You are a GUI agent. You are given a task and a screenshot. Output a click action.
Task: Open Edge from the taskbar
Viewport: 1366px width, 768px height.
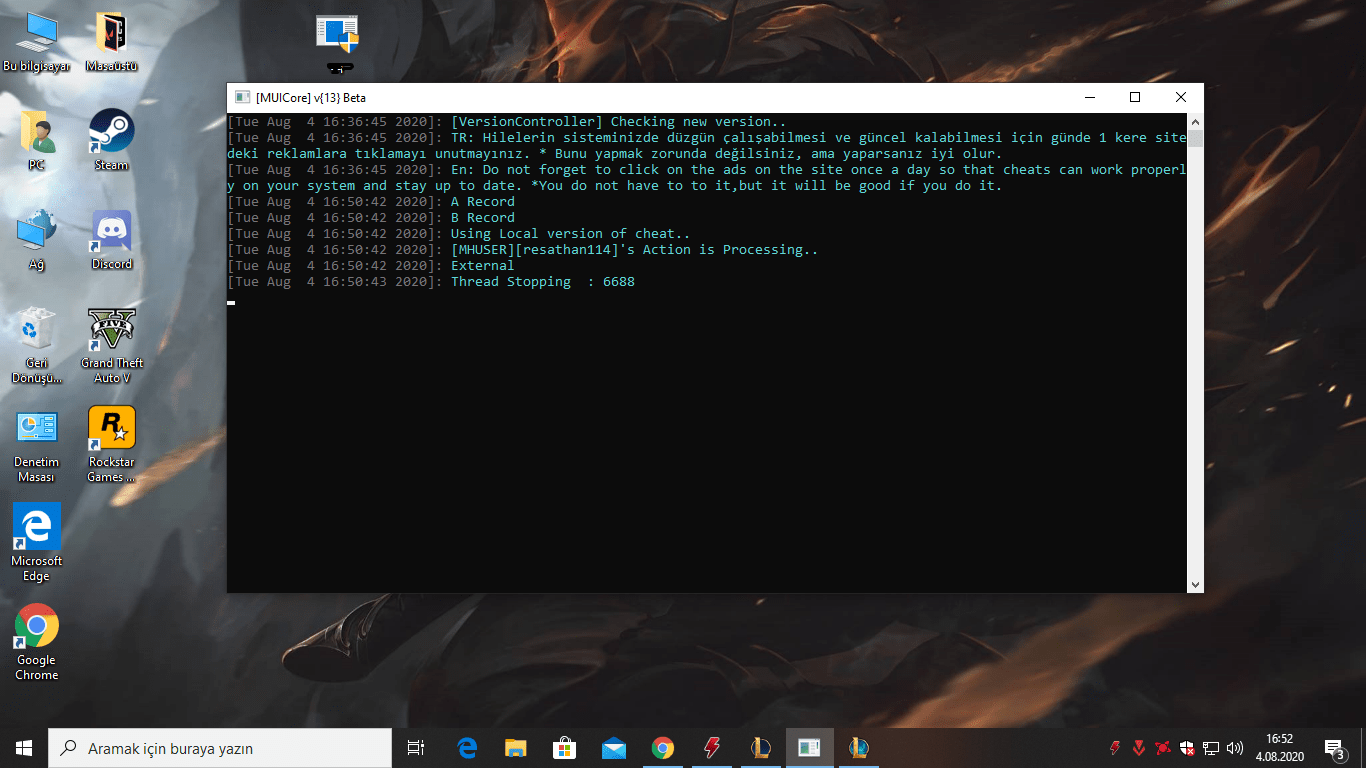coord(467,748)
